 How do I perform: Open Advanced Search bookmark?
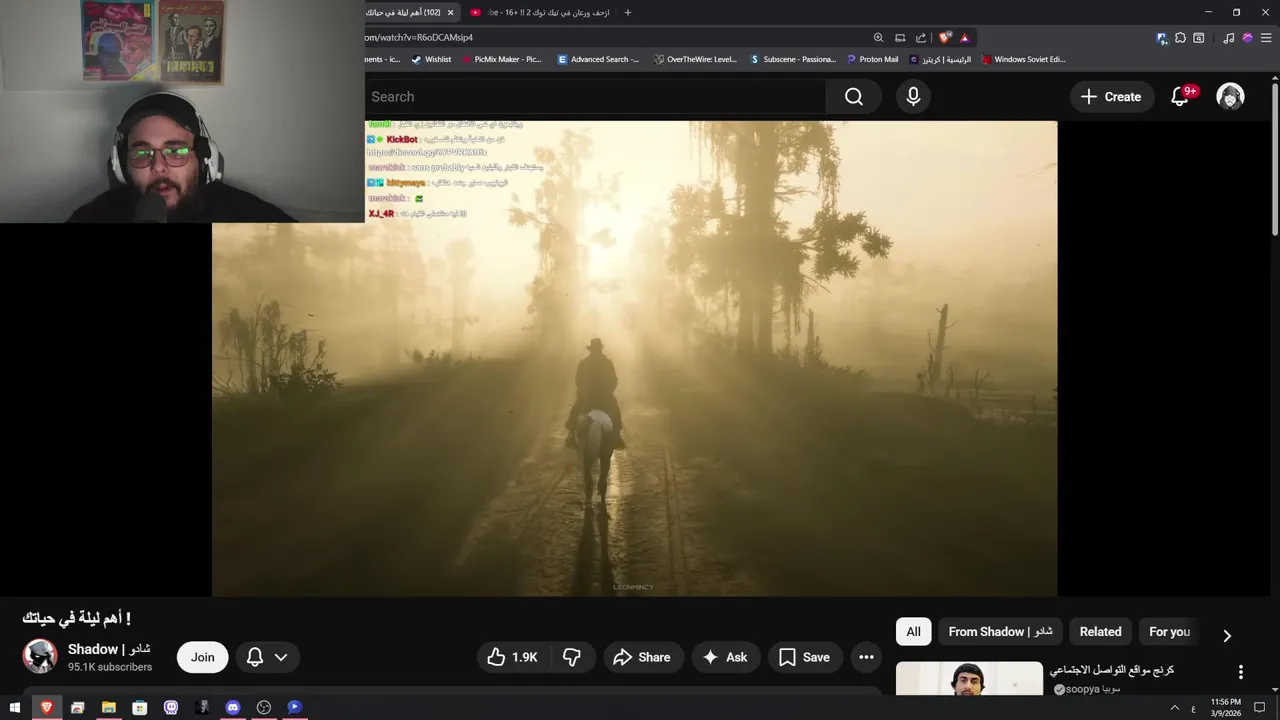[x=598, y=59]
